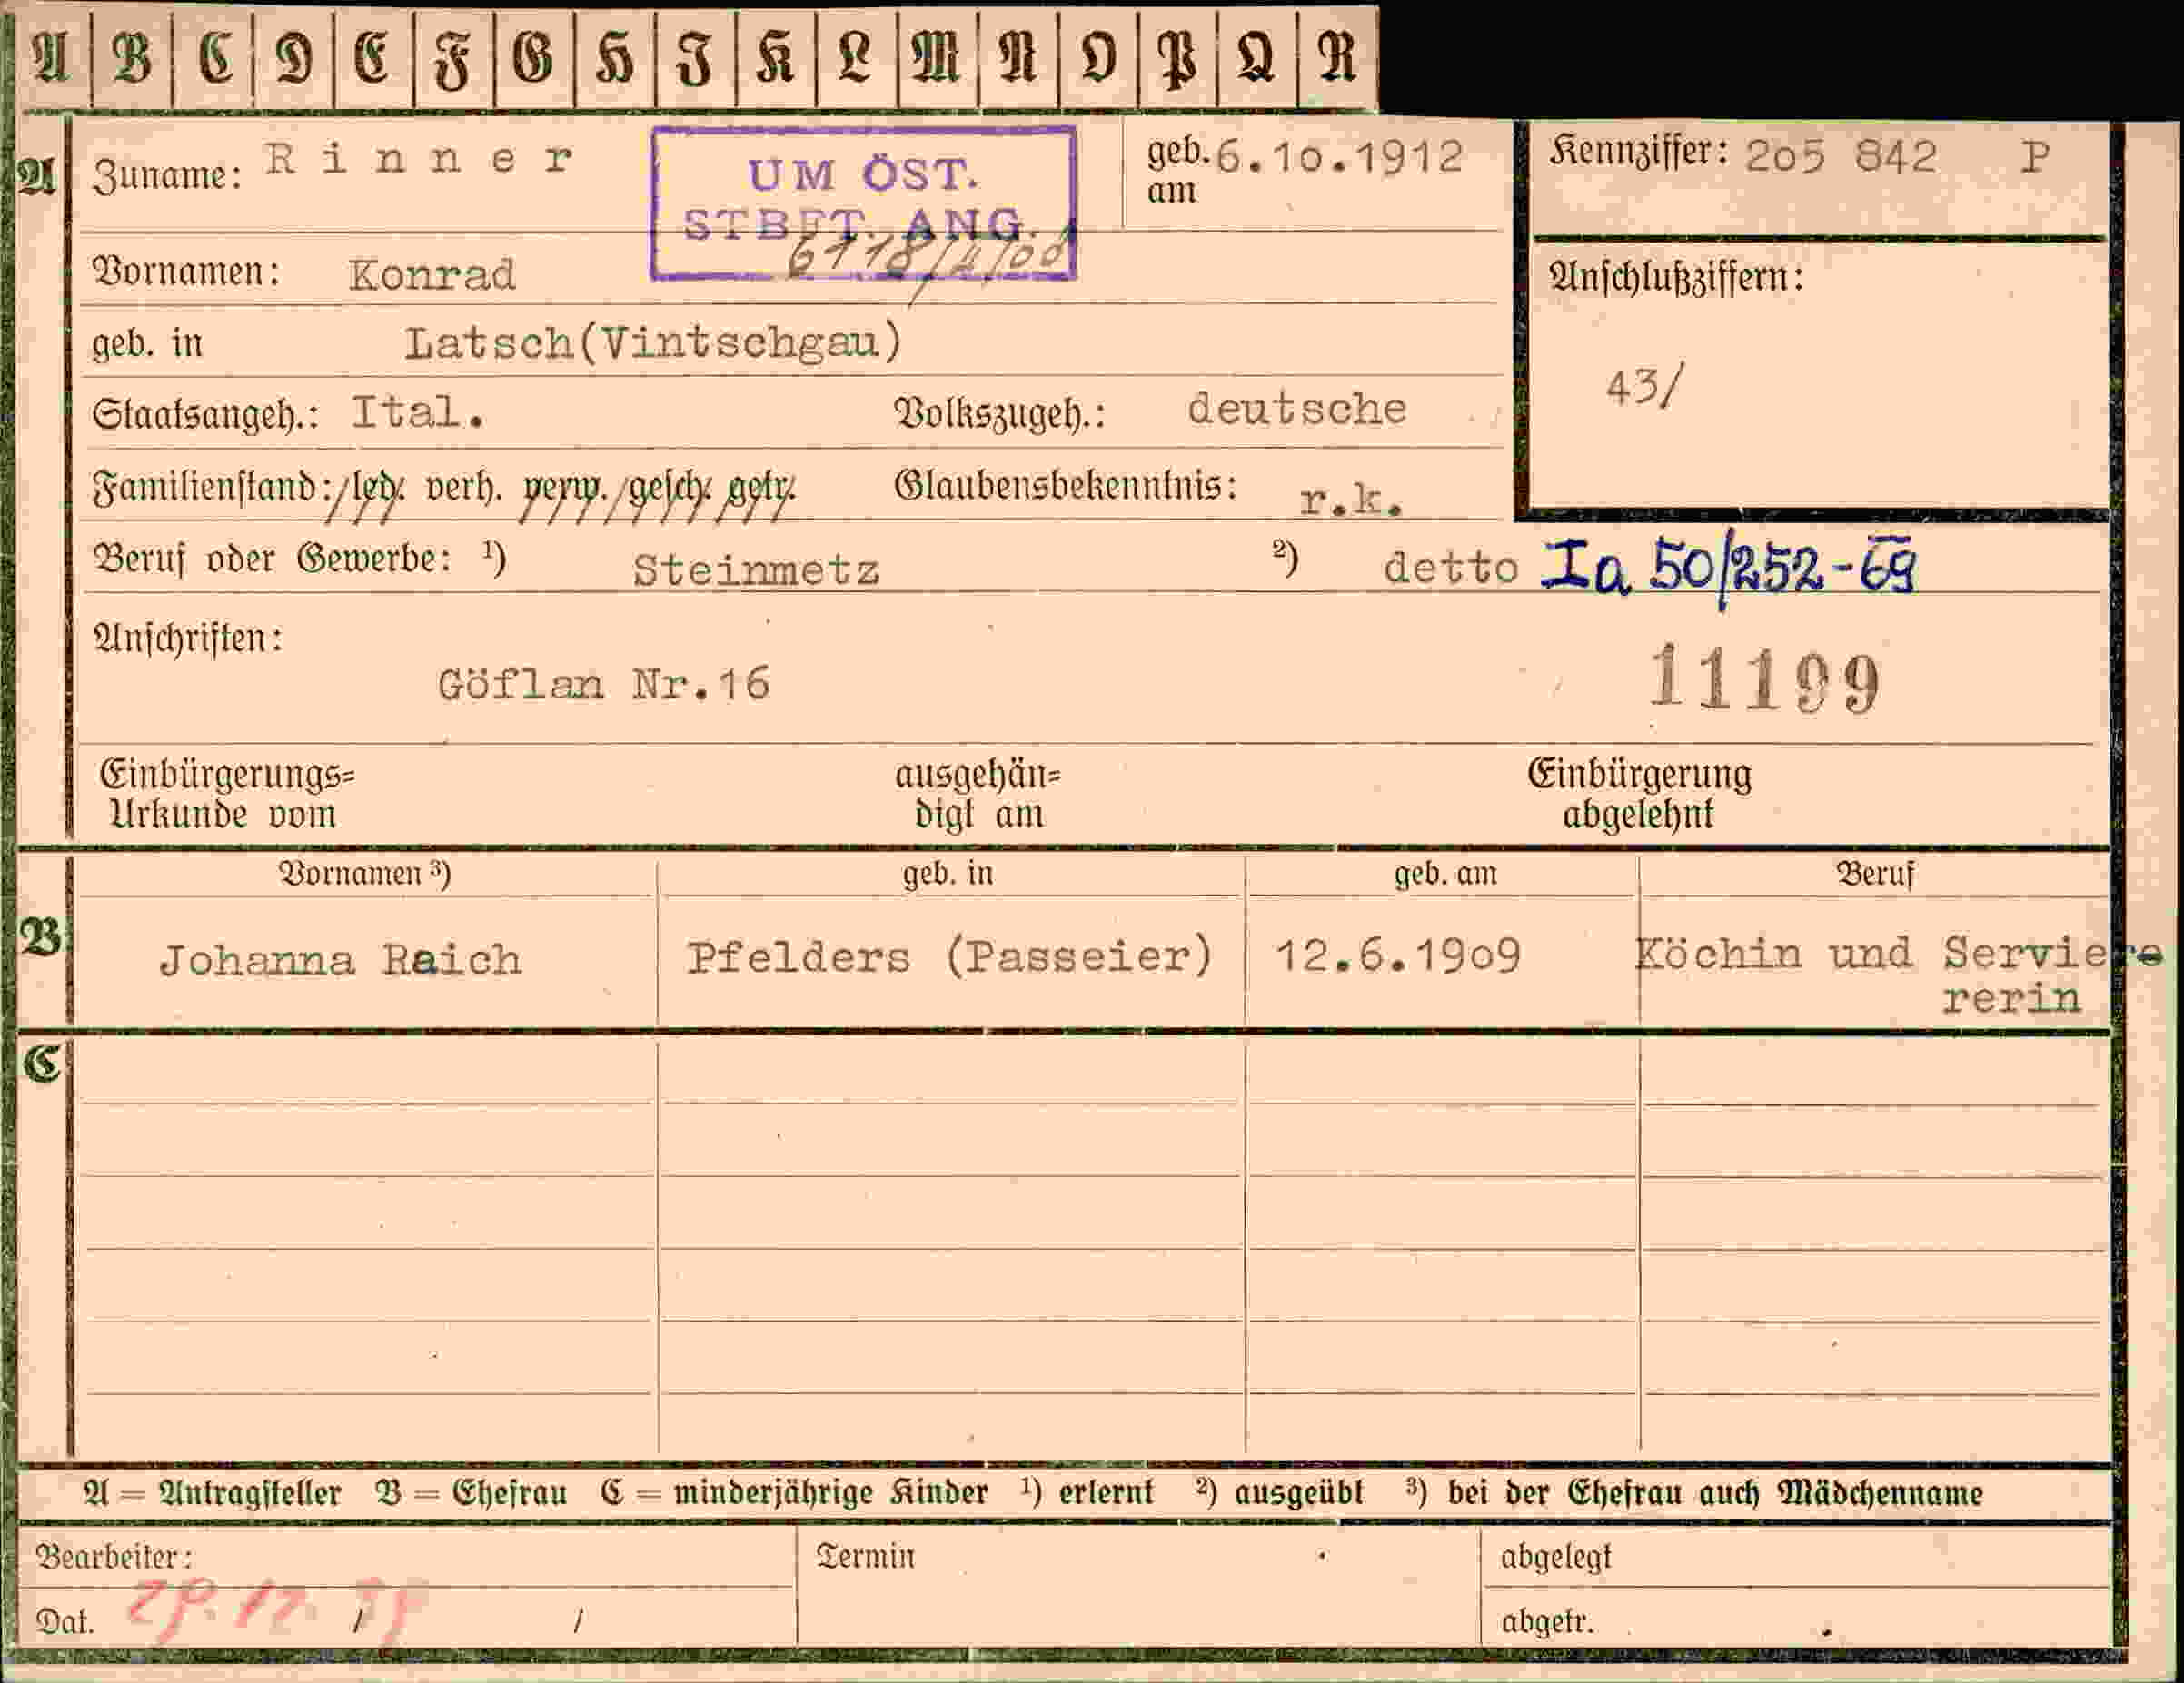This screenshot has height=1683, width=2184.
Task: Open the letter D index tab
Action: coord(293,58)
